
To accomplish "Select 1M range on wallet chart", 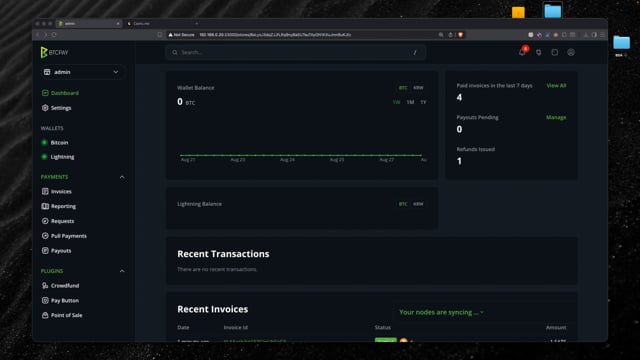I will tap(410, 102).
